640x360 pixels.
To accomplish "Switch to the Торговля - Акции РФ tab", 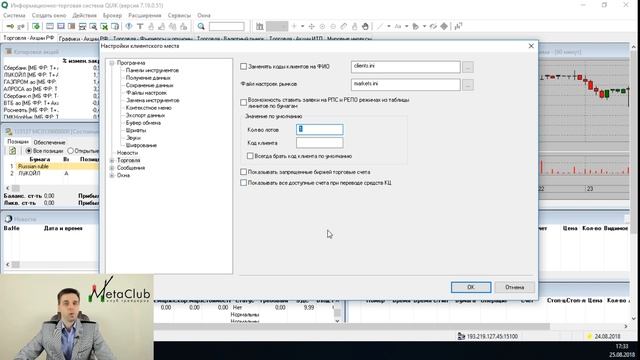I will tap(29, 38).
